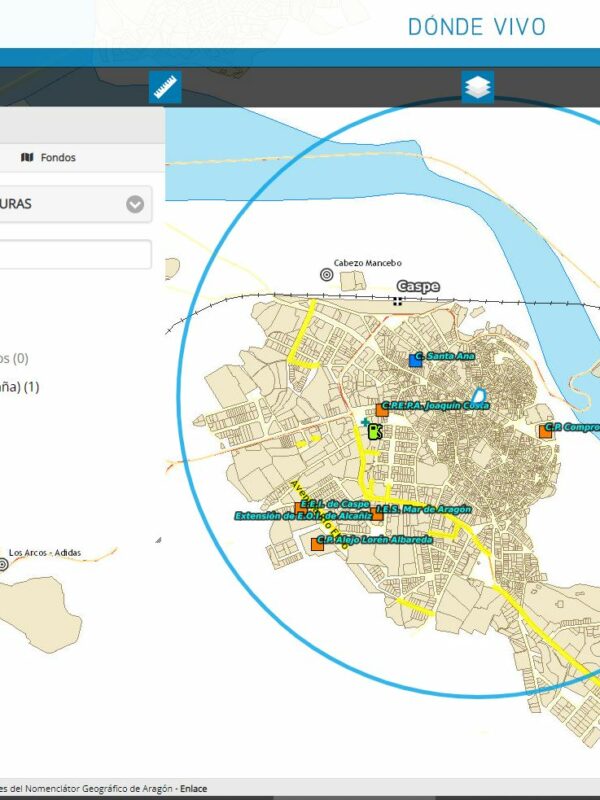
Task: Activate the ruler measurement tool
Action: click(x=165, y=88)
